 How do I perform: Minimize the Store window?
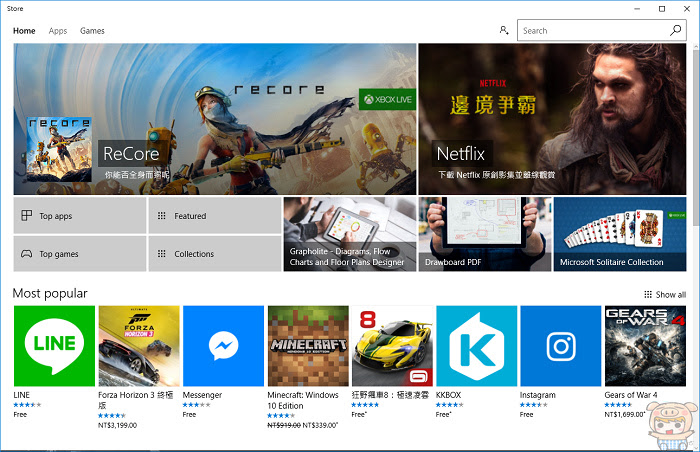(637, 8)
